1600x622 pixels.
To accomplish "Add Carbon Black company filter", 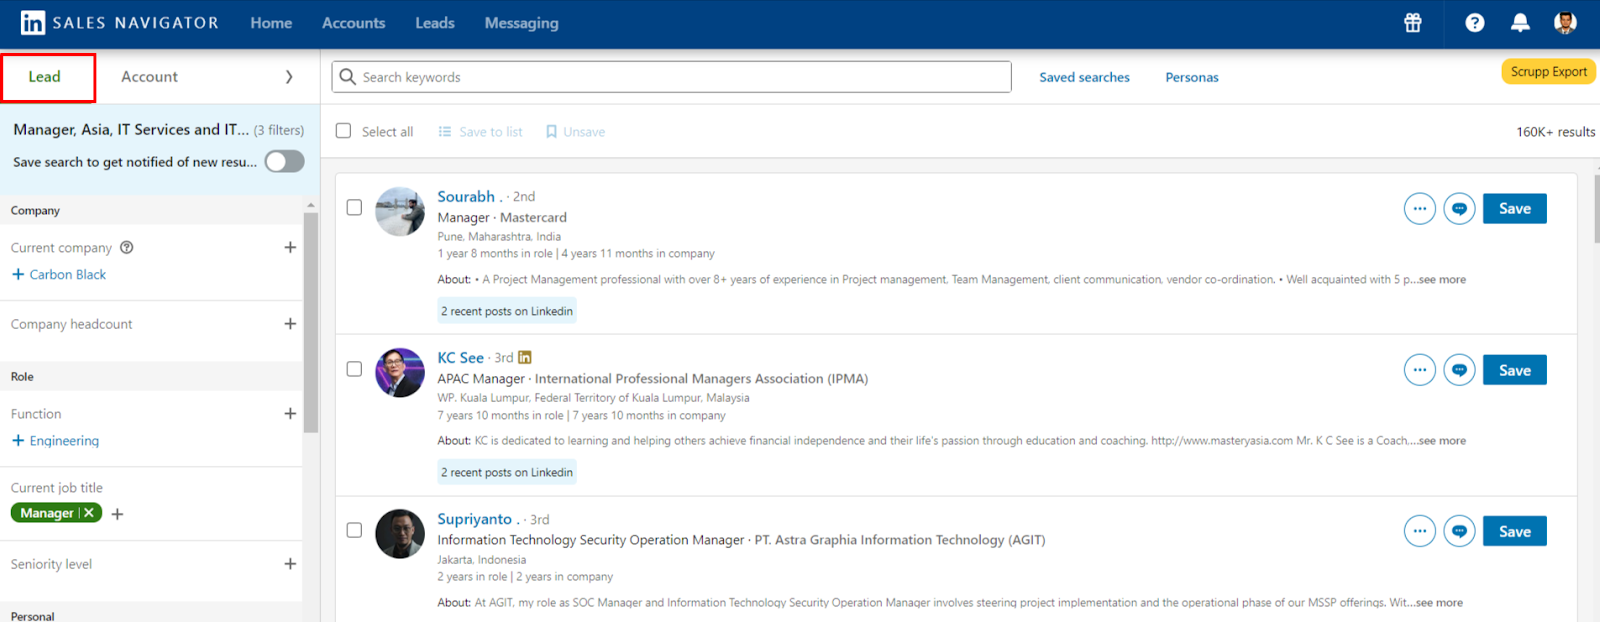I will [59, 275].
